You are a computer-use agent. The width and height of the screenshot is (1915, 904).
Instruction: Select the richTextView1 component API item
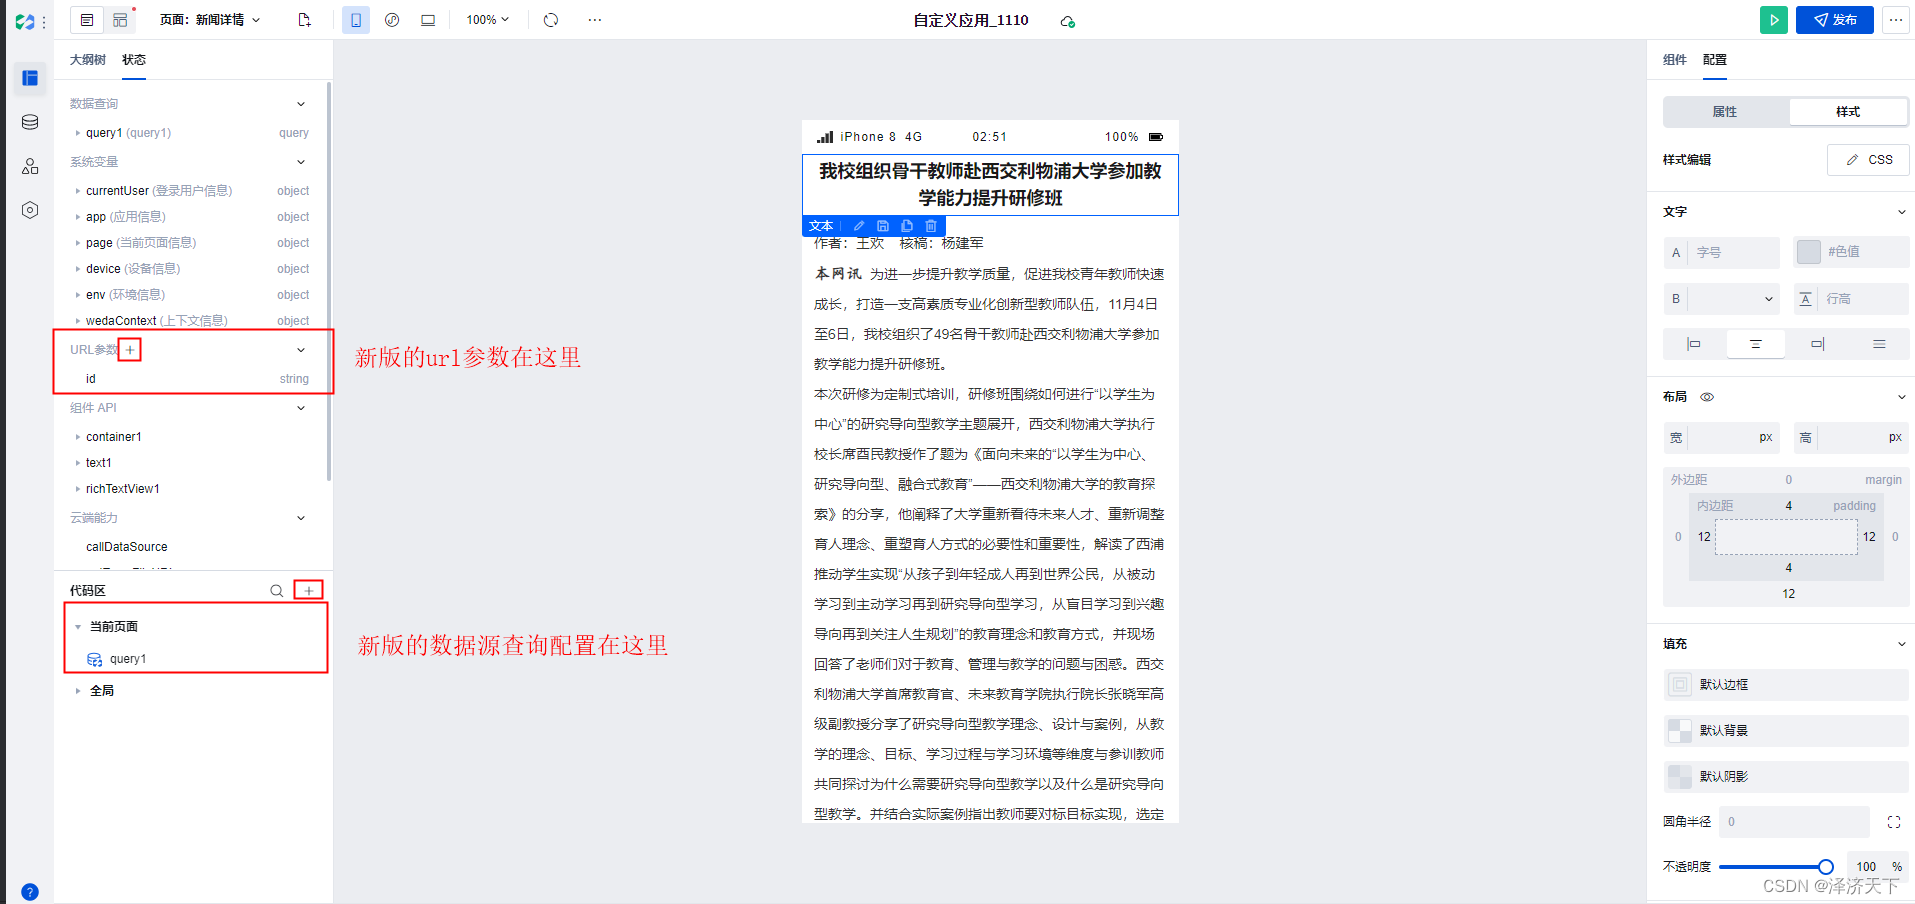point(122,489)
